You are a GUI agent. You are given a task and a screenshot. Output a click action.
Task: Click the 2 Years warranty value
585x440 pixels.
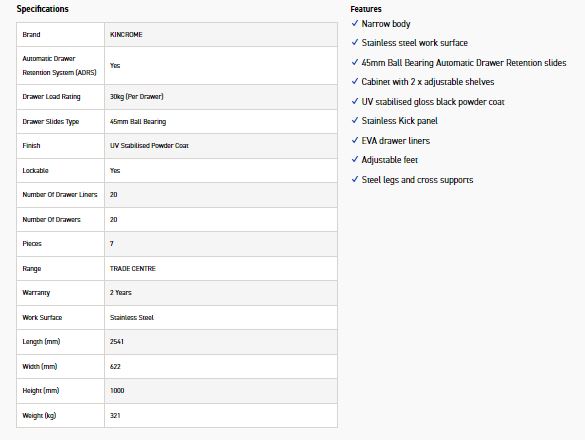(x=121, y=293)
